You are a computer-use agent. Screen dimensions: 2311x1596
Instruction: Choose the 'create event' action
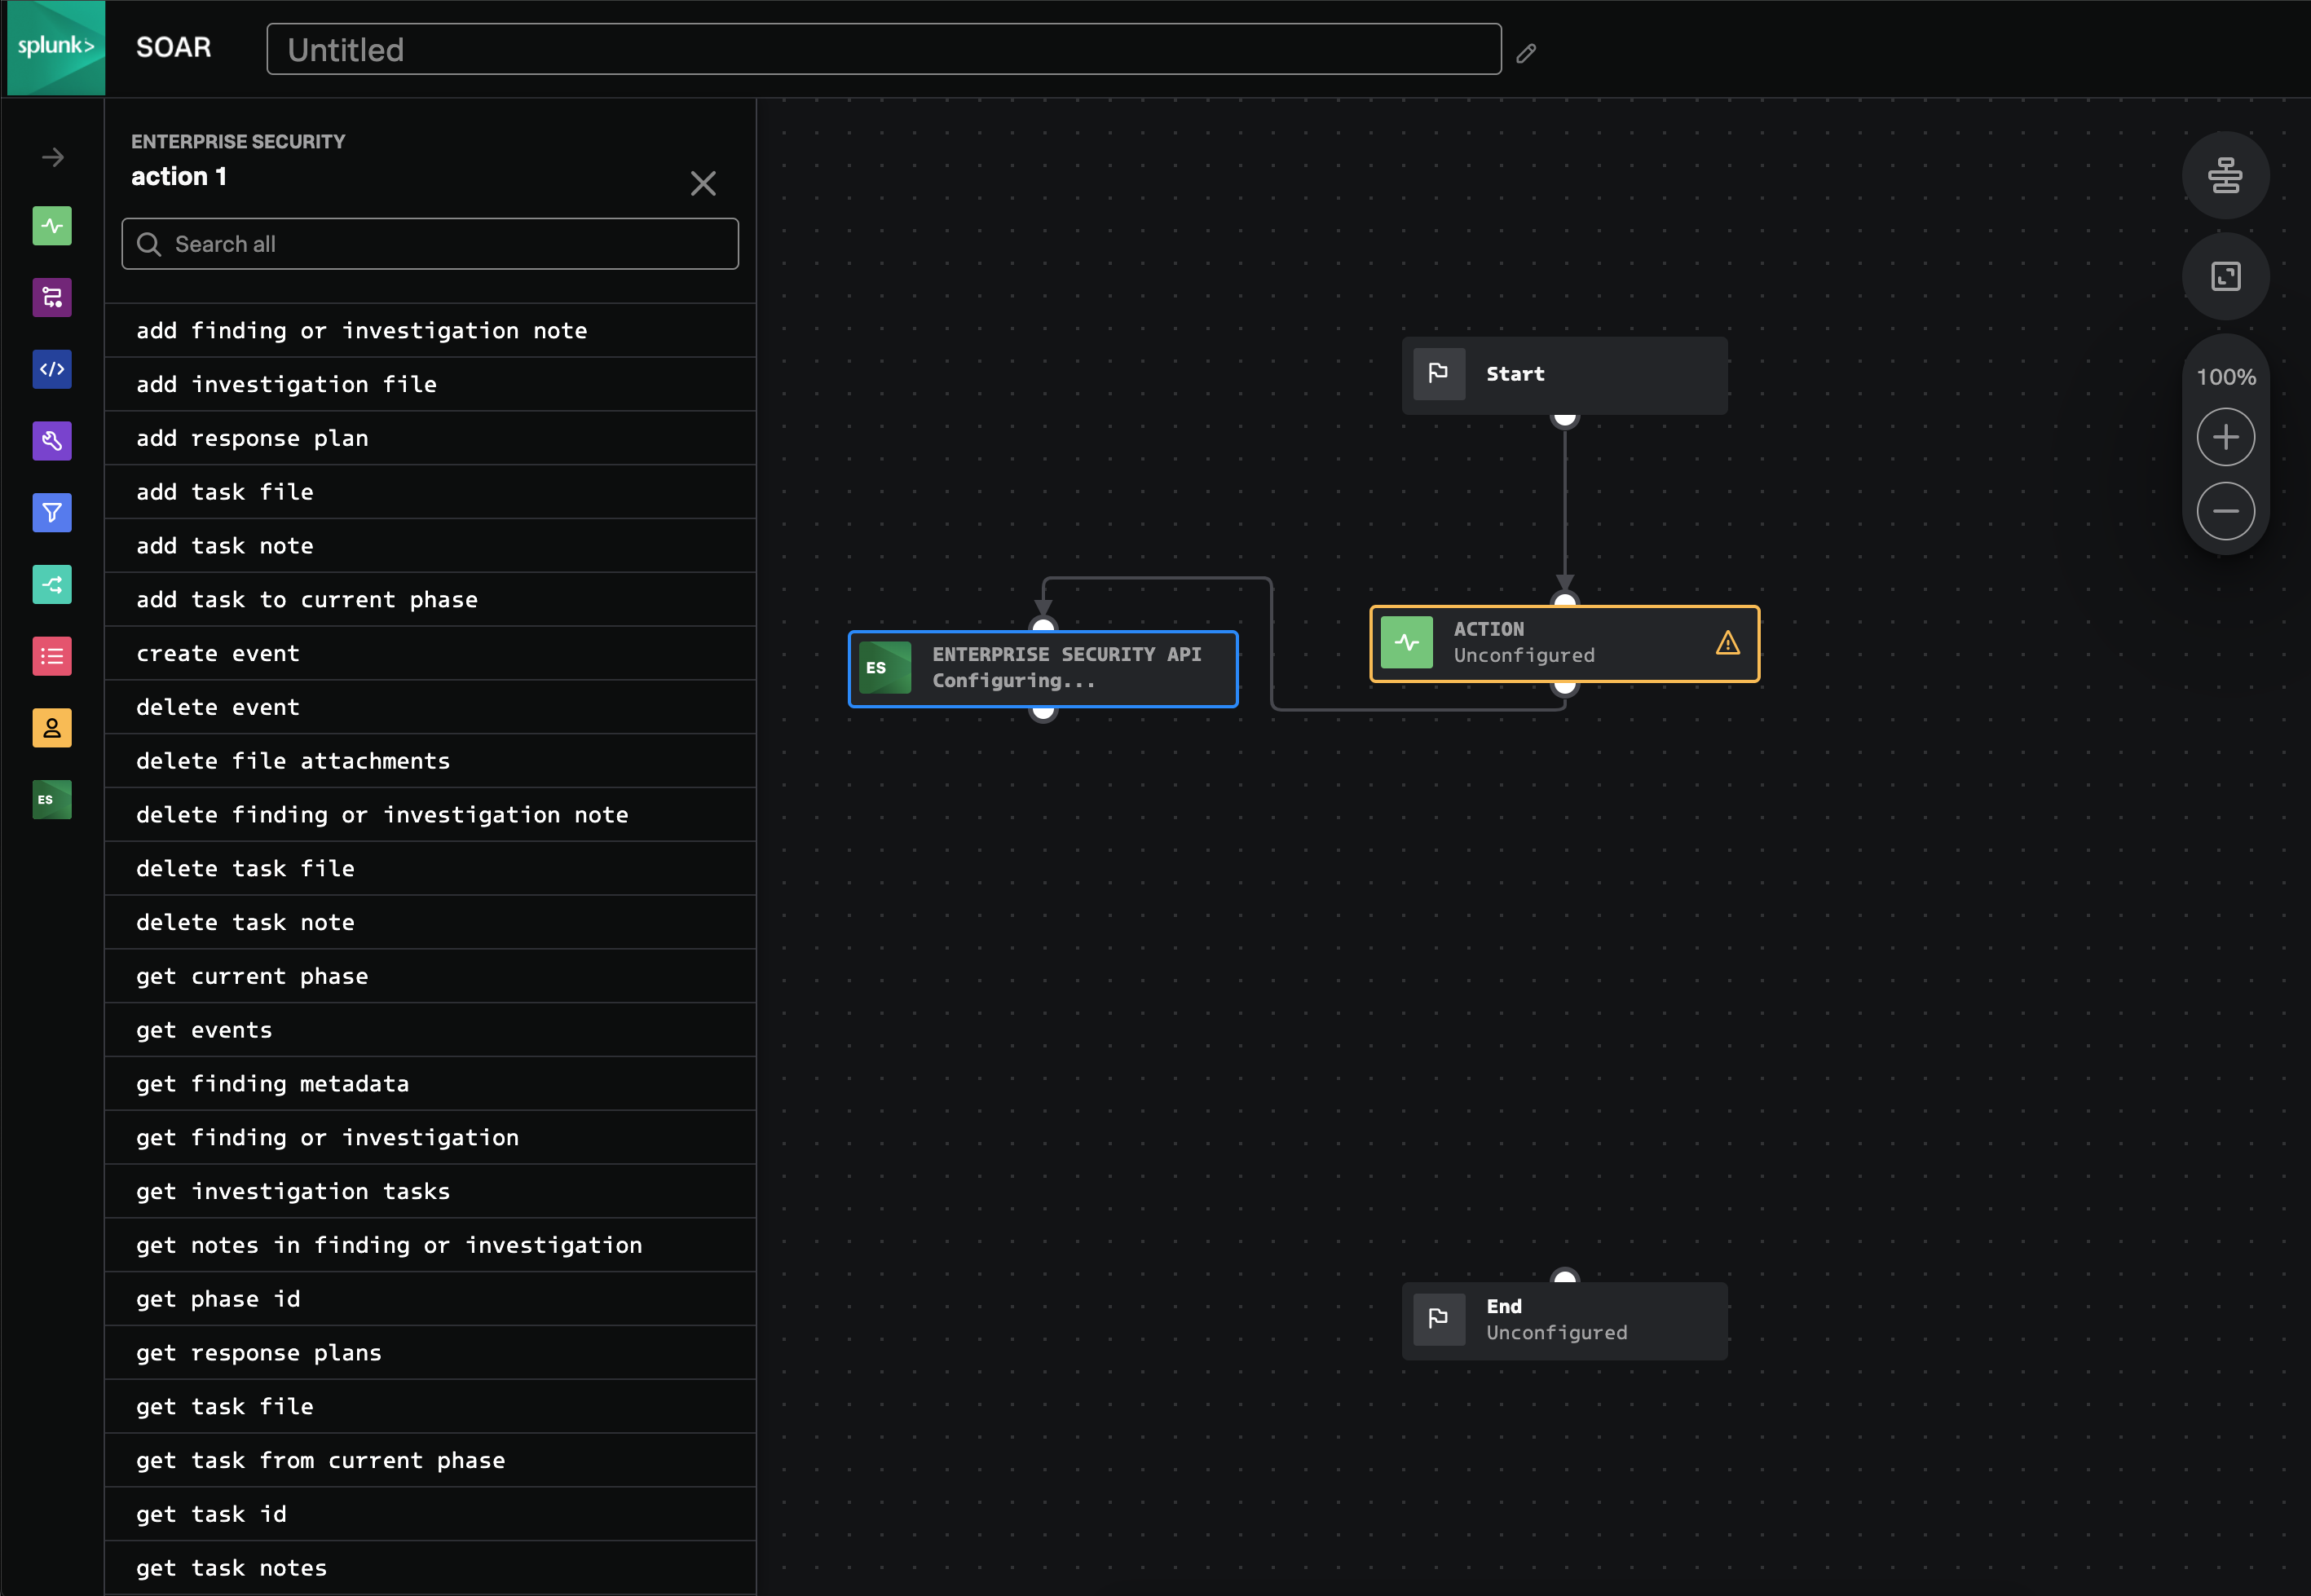click(218, 654)
